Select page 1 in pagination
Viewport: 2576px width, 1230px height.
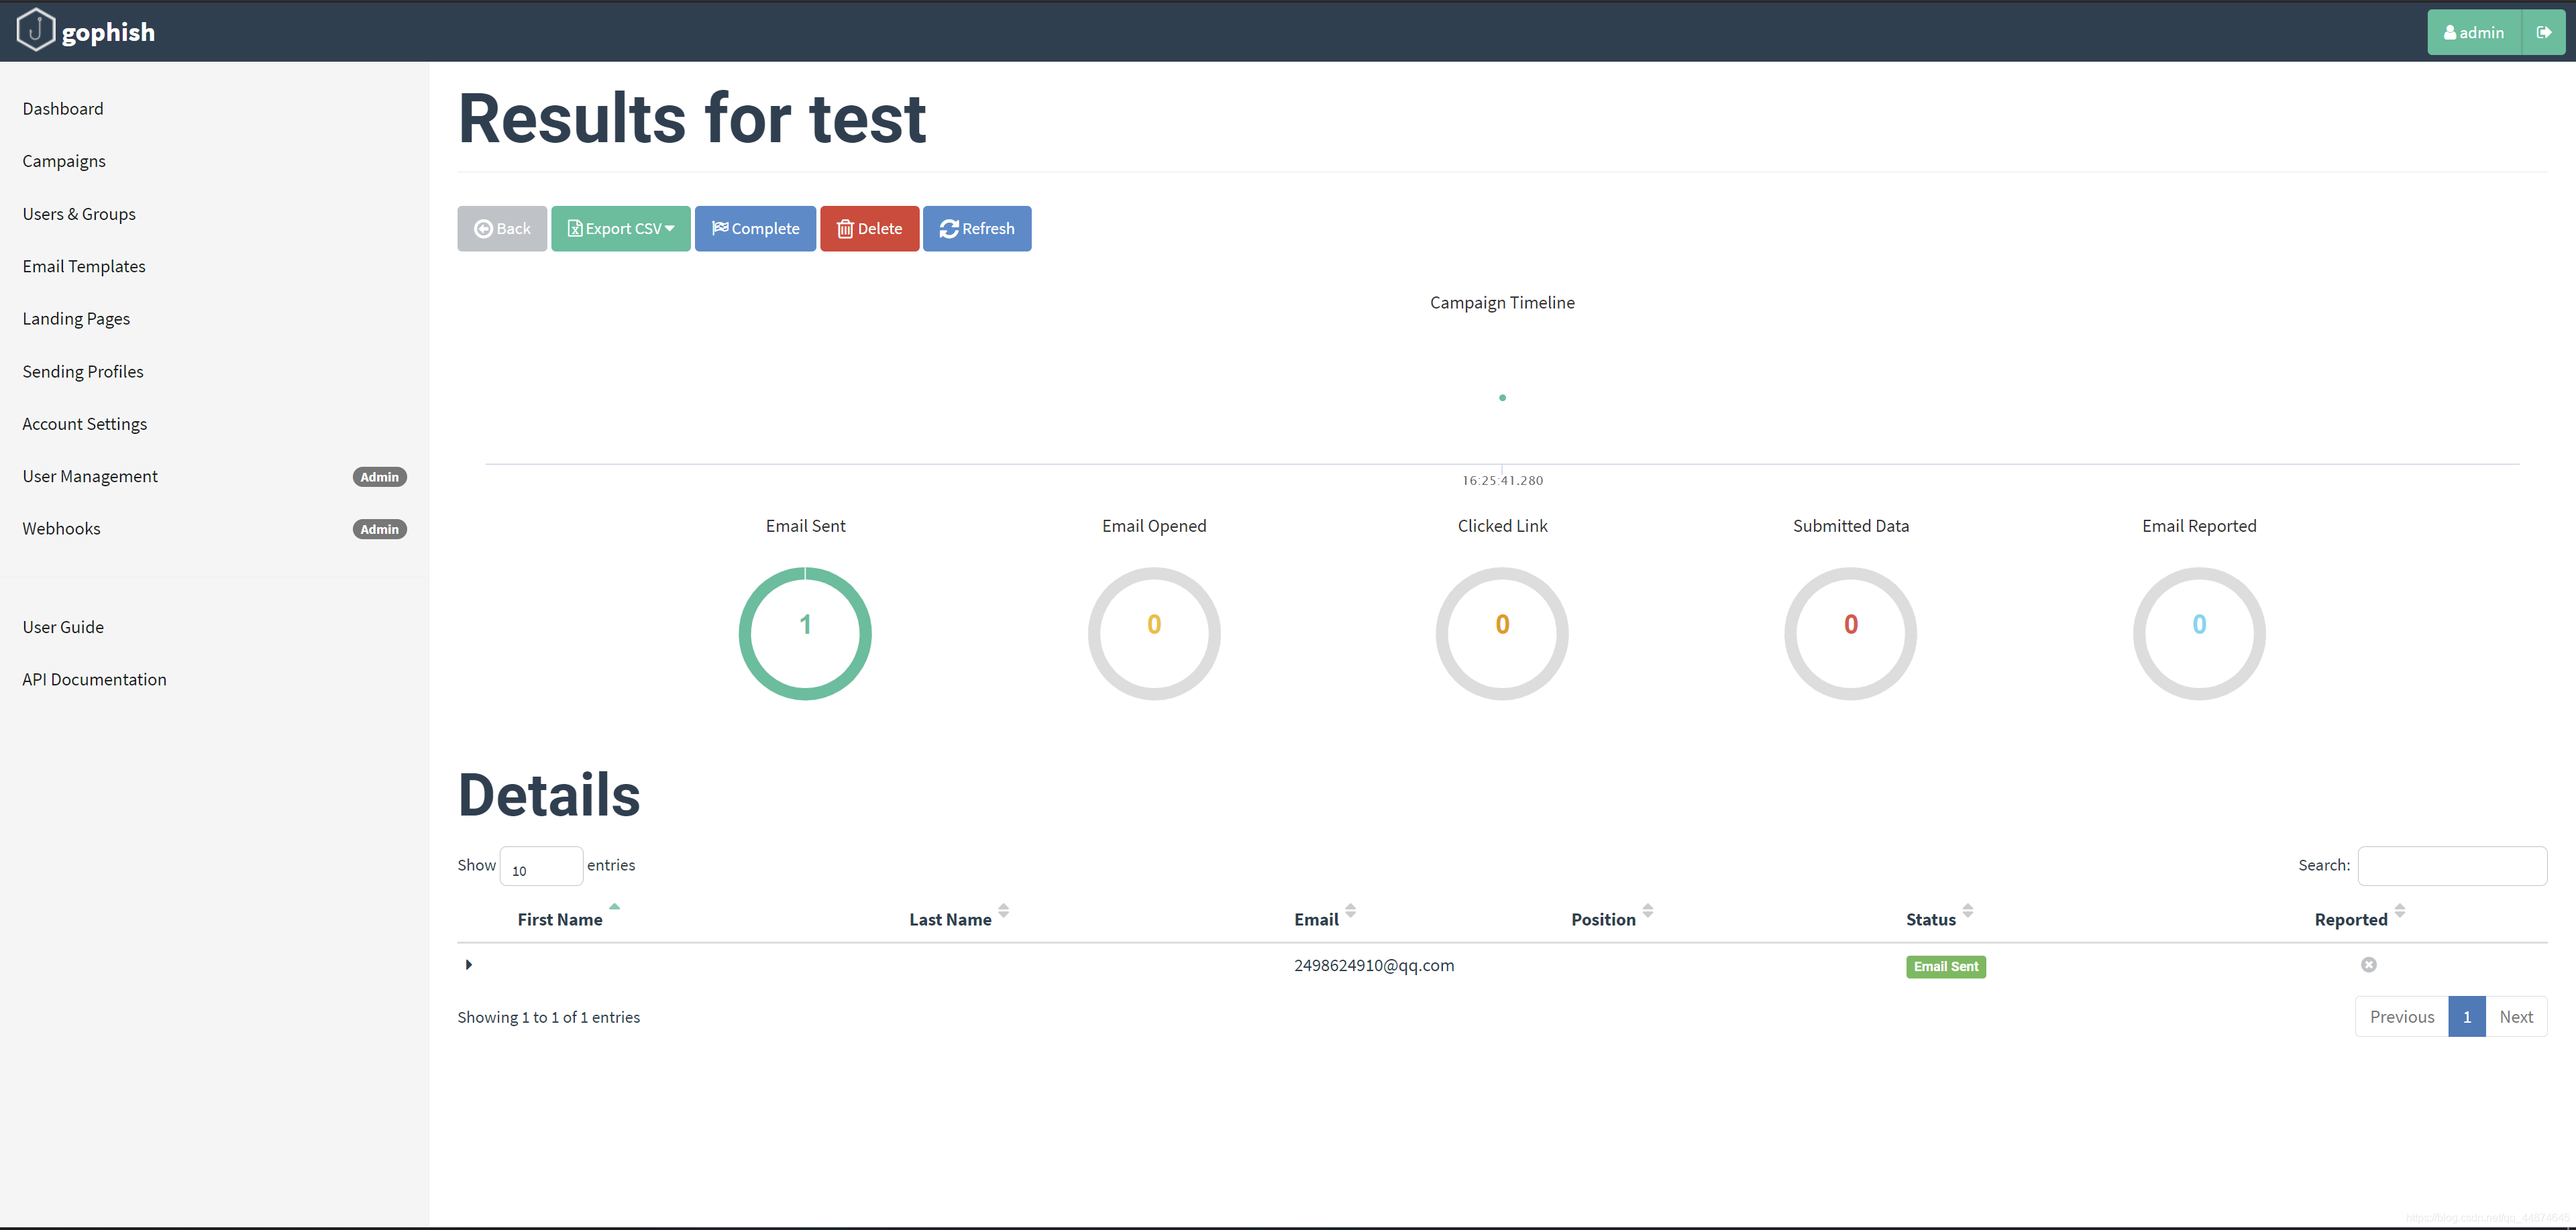pyautogui.click(x=2467, y=1017)
